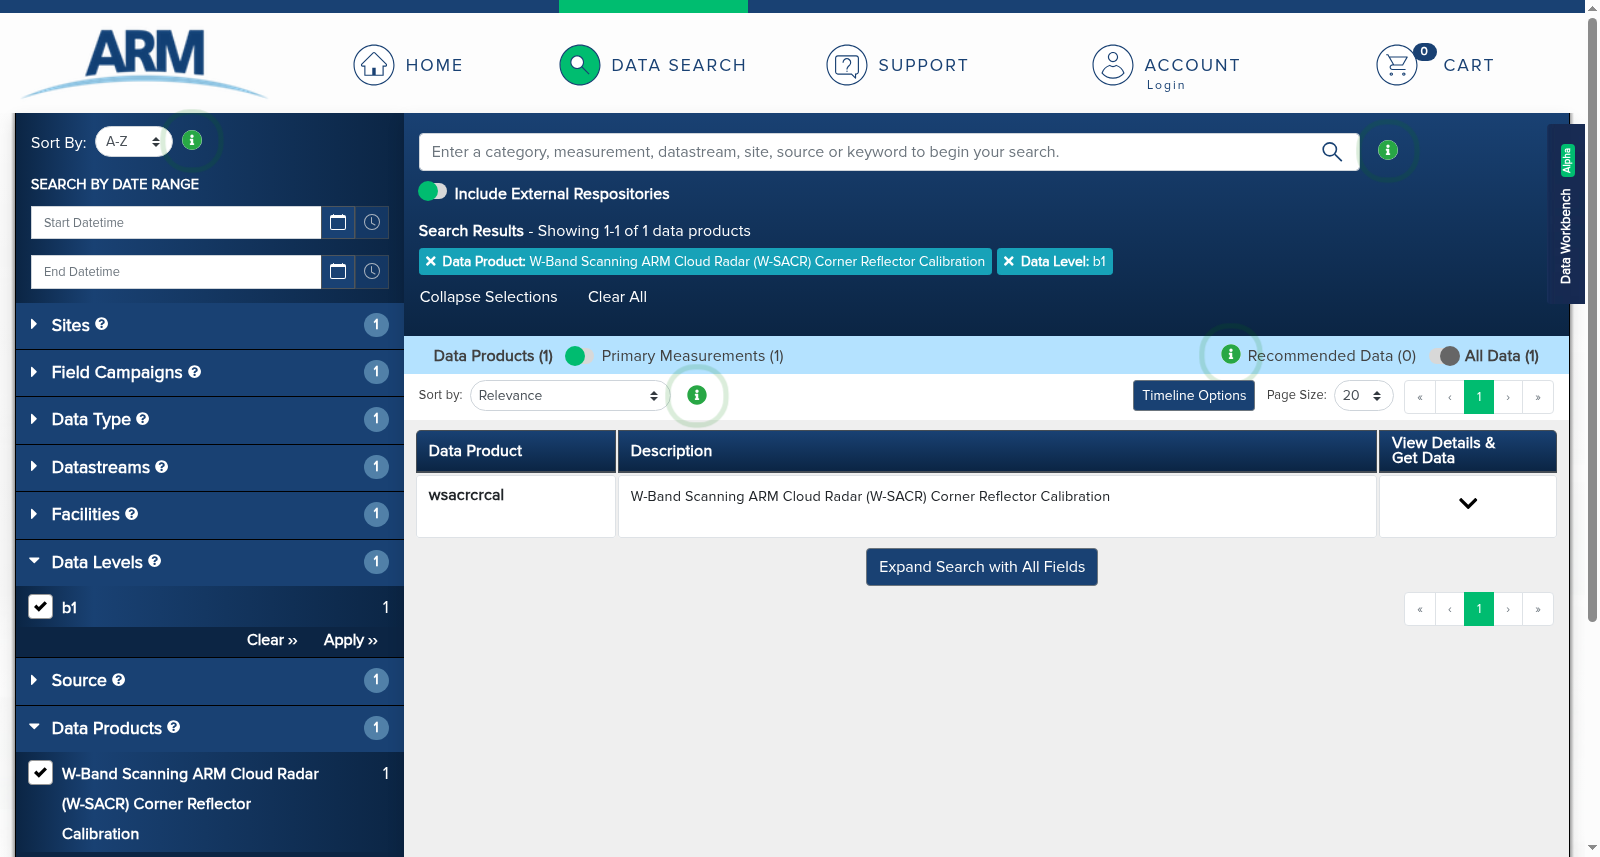Uncheck W-Band Scanning ARM Cloud Radar checkbox
1600x857 pixels.
click(41, 773)
